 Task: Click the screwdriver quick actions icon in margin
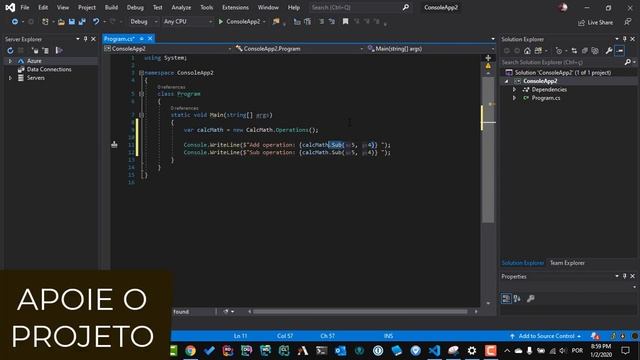coord(114,144)
